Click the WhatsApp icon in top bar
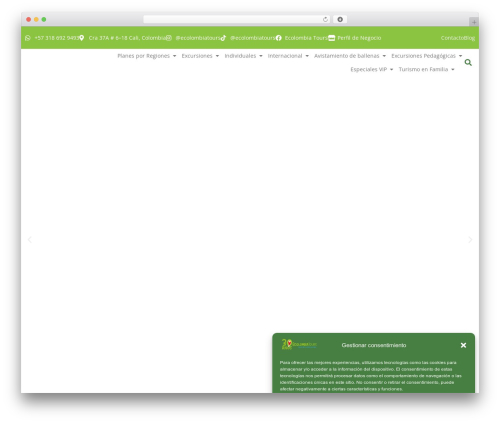 pyautogui.click(x=28, y=38)
